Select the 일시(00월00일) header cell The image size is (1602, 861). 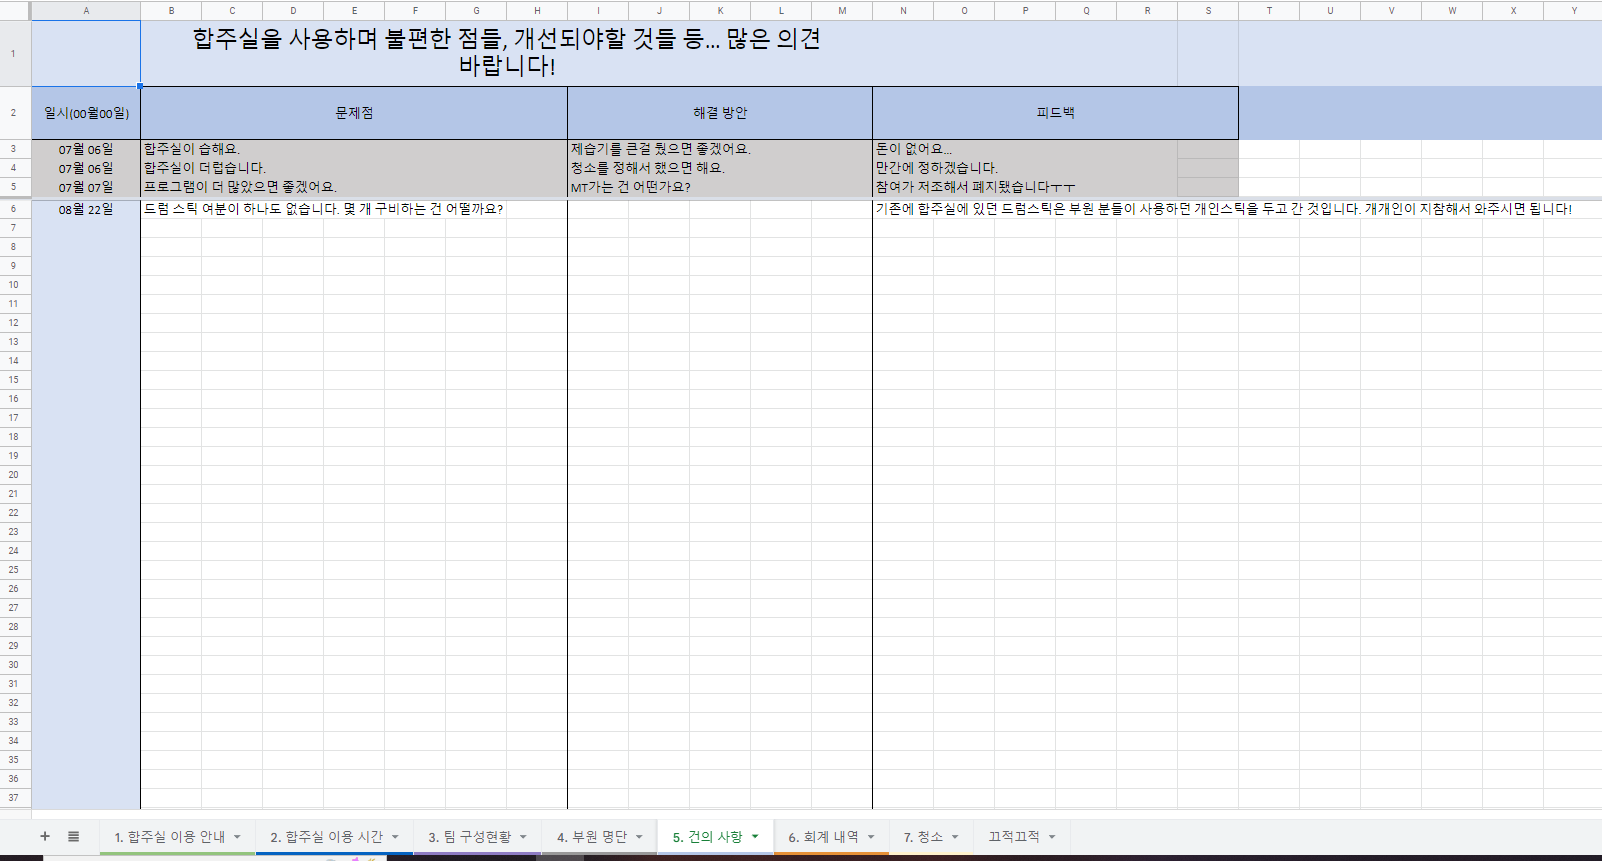coord(86,113)
